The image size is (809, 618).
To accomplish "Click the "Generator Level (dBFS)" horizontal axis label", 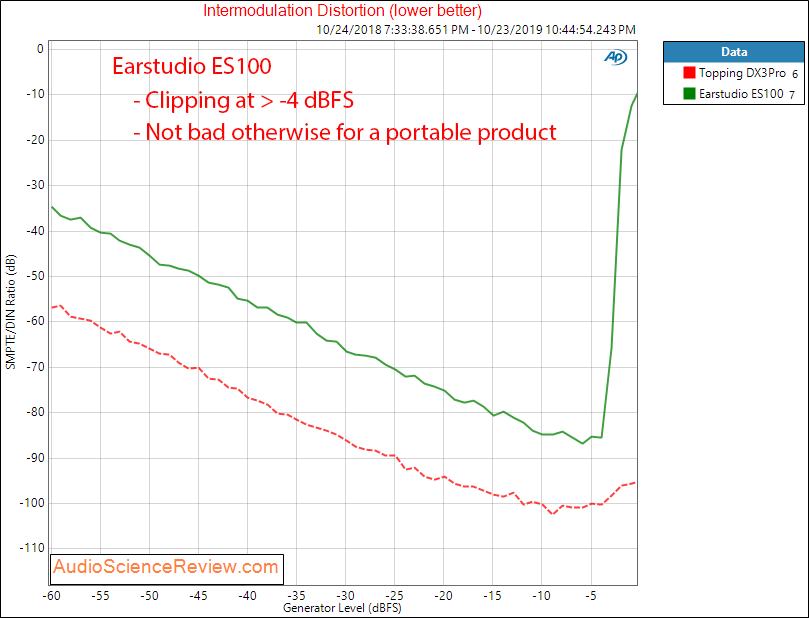I will pos(342,608).
